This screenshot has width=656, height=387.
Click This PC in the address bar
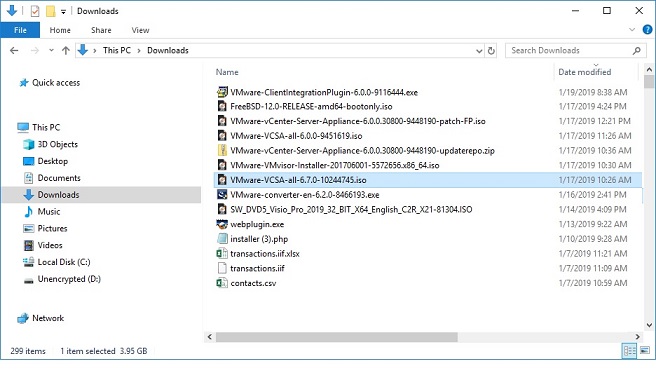pyautogui.click(x=117, y=50)
